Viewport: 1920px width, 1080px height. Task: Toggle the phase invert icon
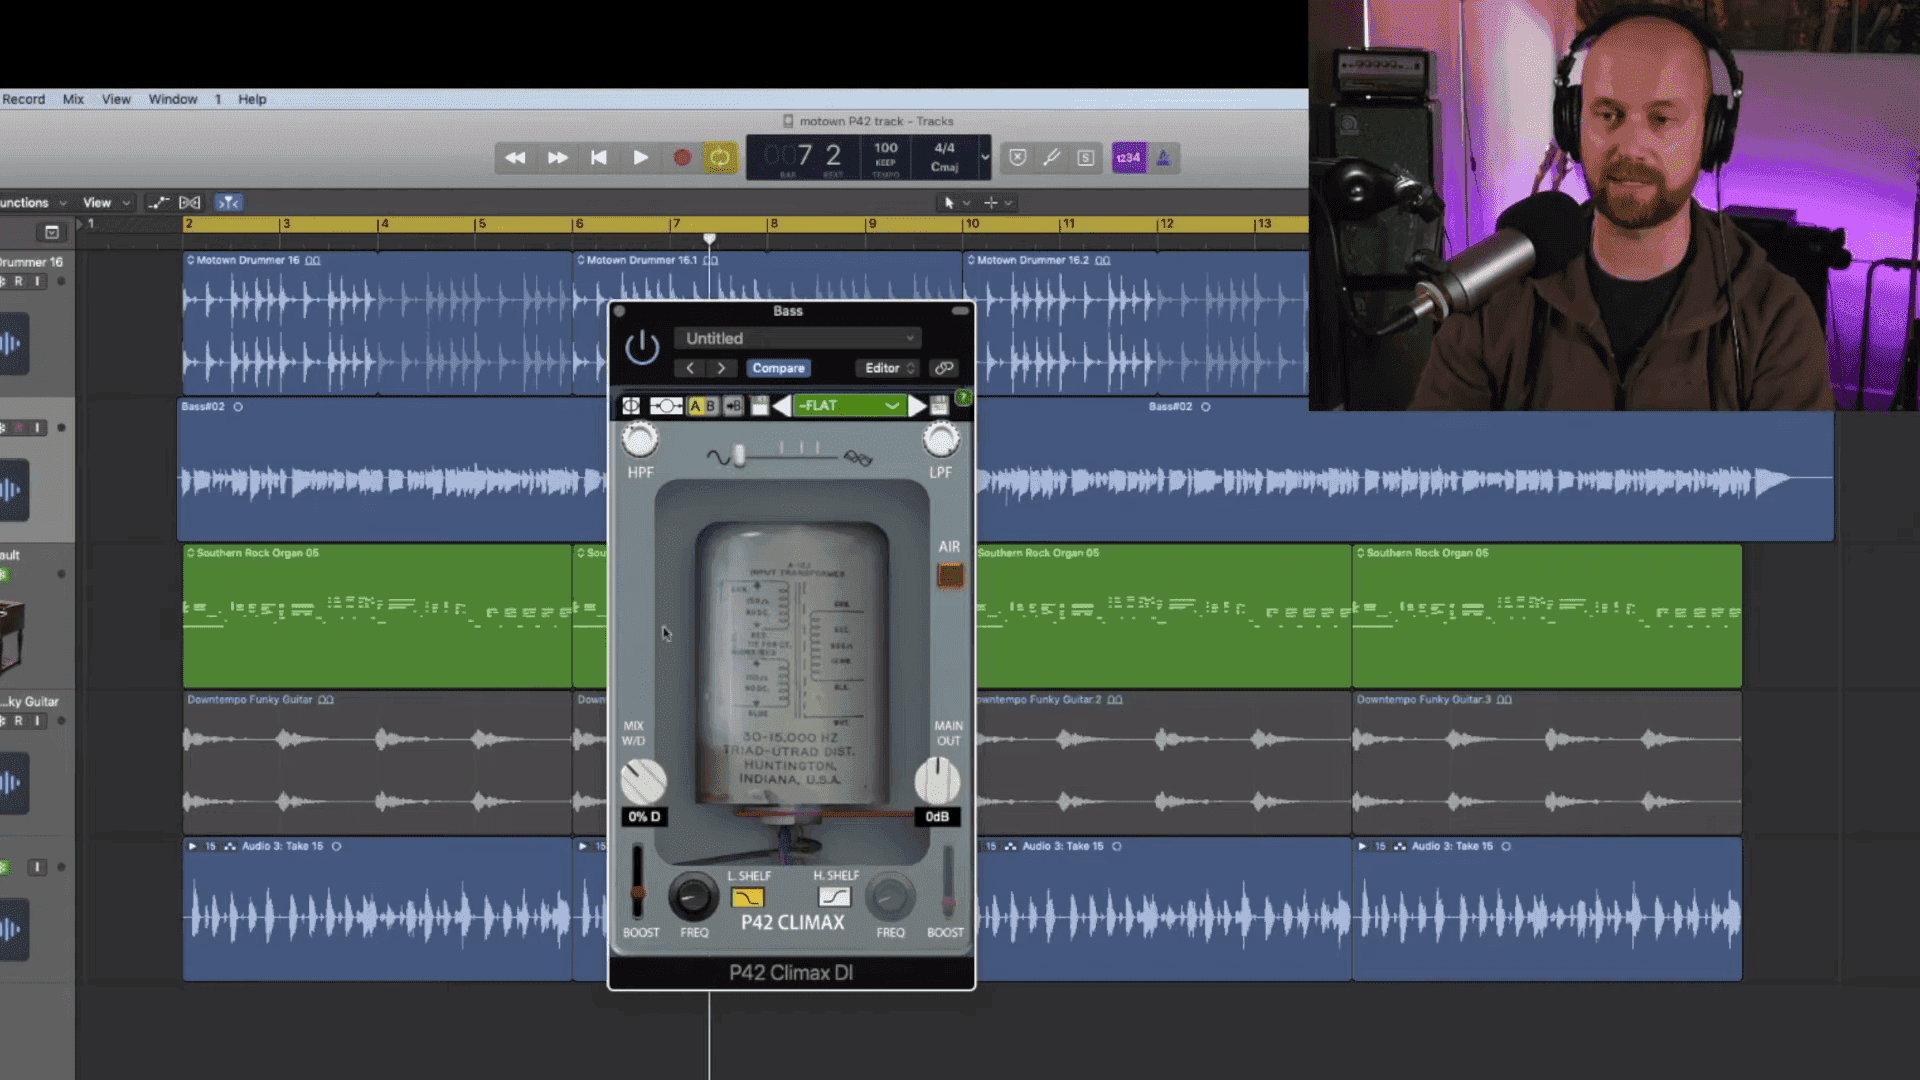click(x=631, y=405)
